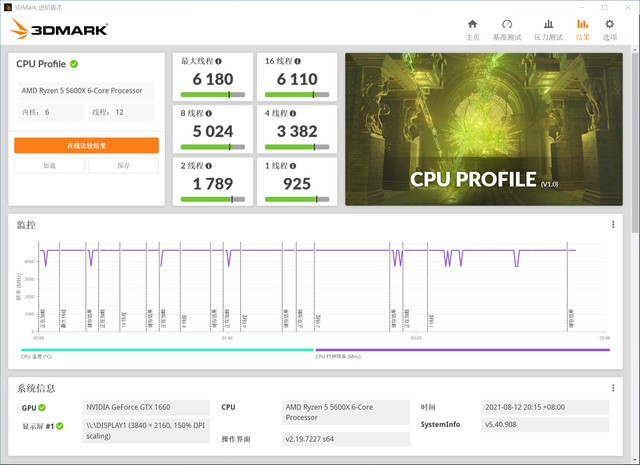Click the display #1 green checkmark icon
The width and height of the screenshot is (640, 465).
[60, 426]
